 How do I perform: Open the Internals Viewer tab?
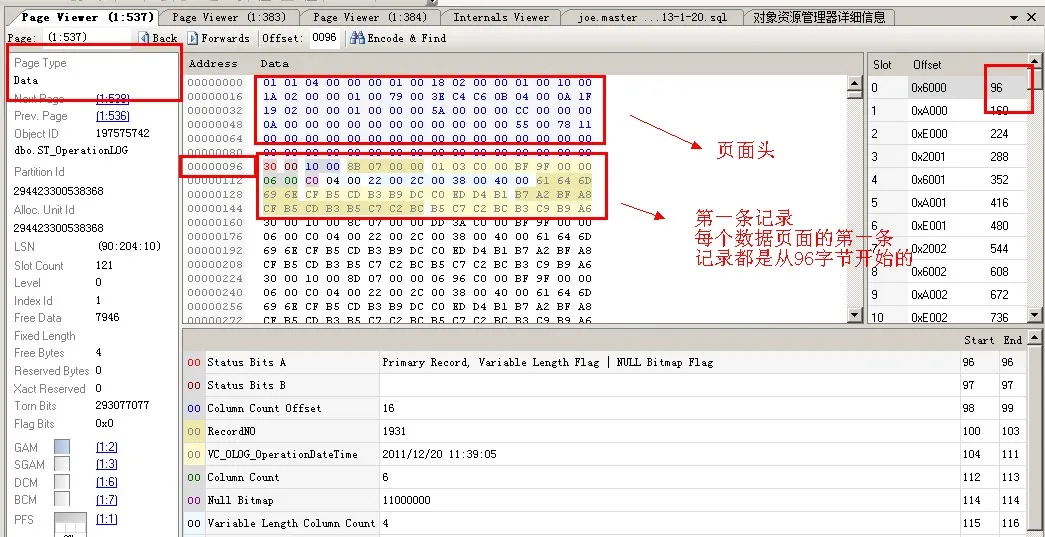(501, 17)
